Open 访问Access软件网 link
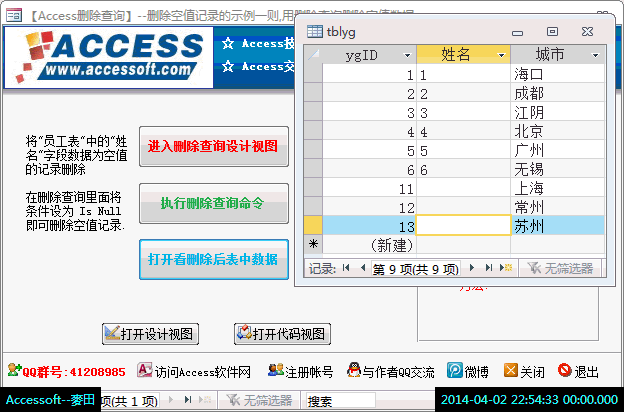Viewport: 624px width, 412px height. [x=203, y=372]
